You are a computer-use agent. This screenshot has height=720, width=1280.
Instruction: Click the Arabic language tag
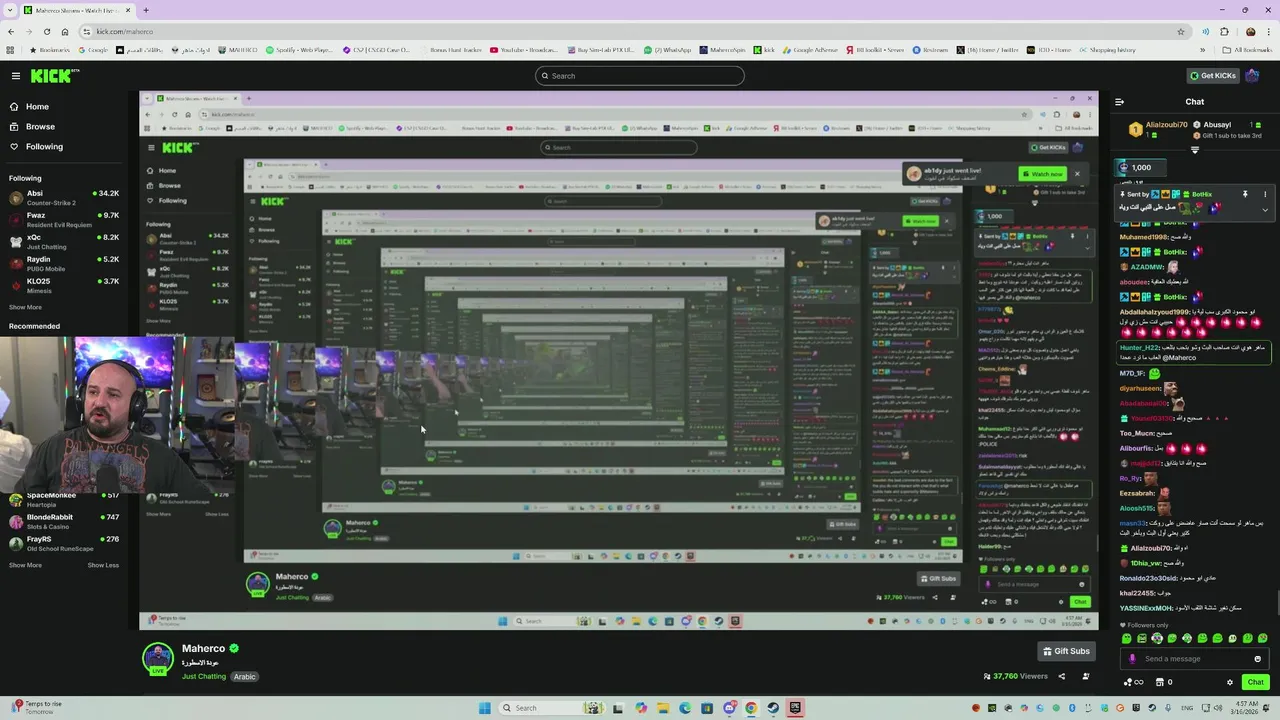[245, 677]
